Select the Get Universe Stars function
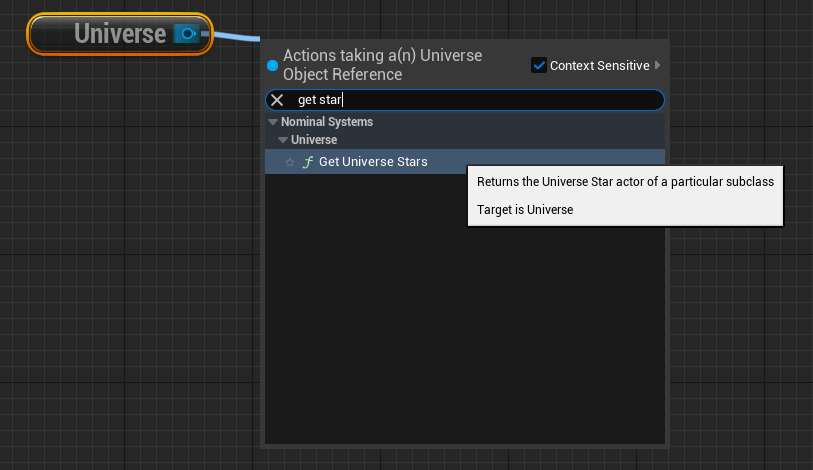Screen dimensions: 813x470 coord(465,162)
